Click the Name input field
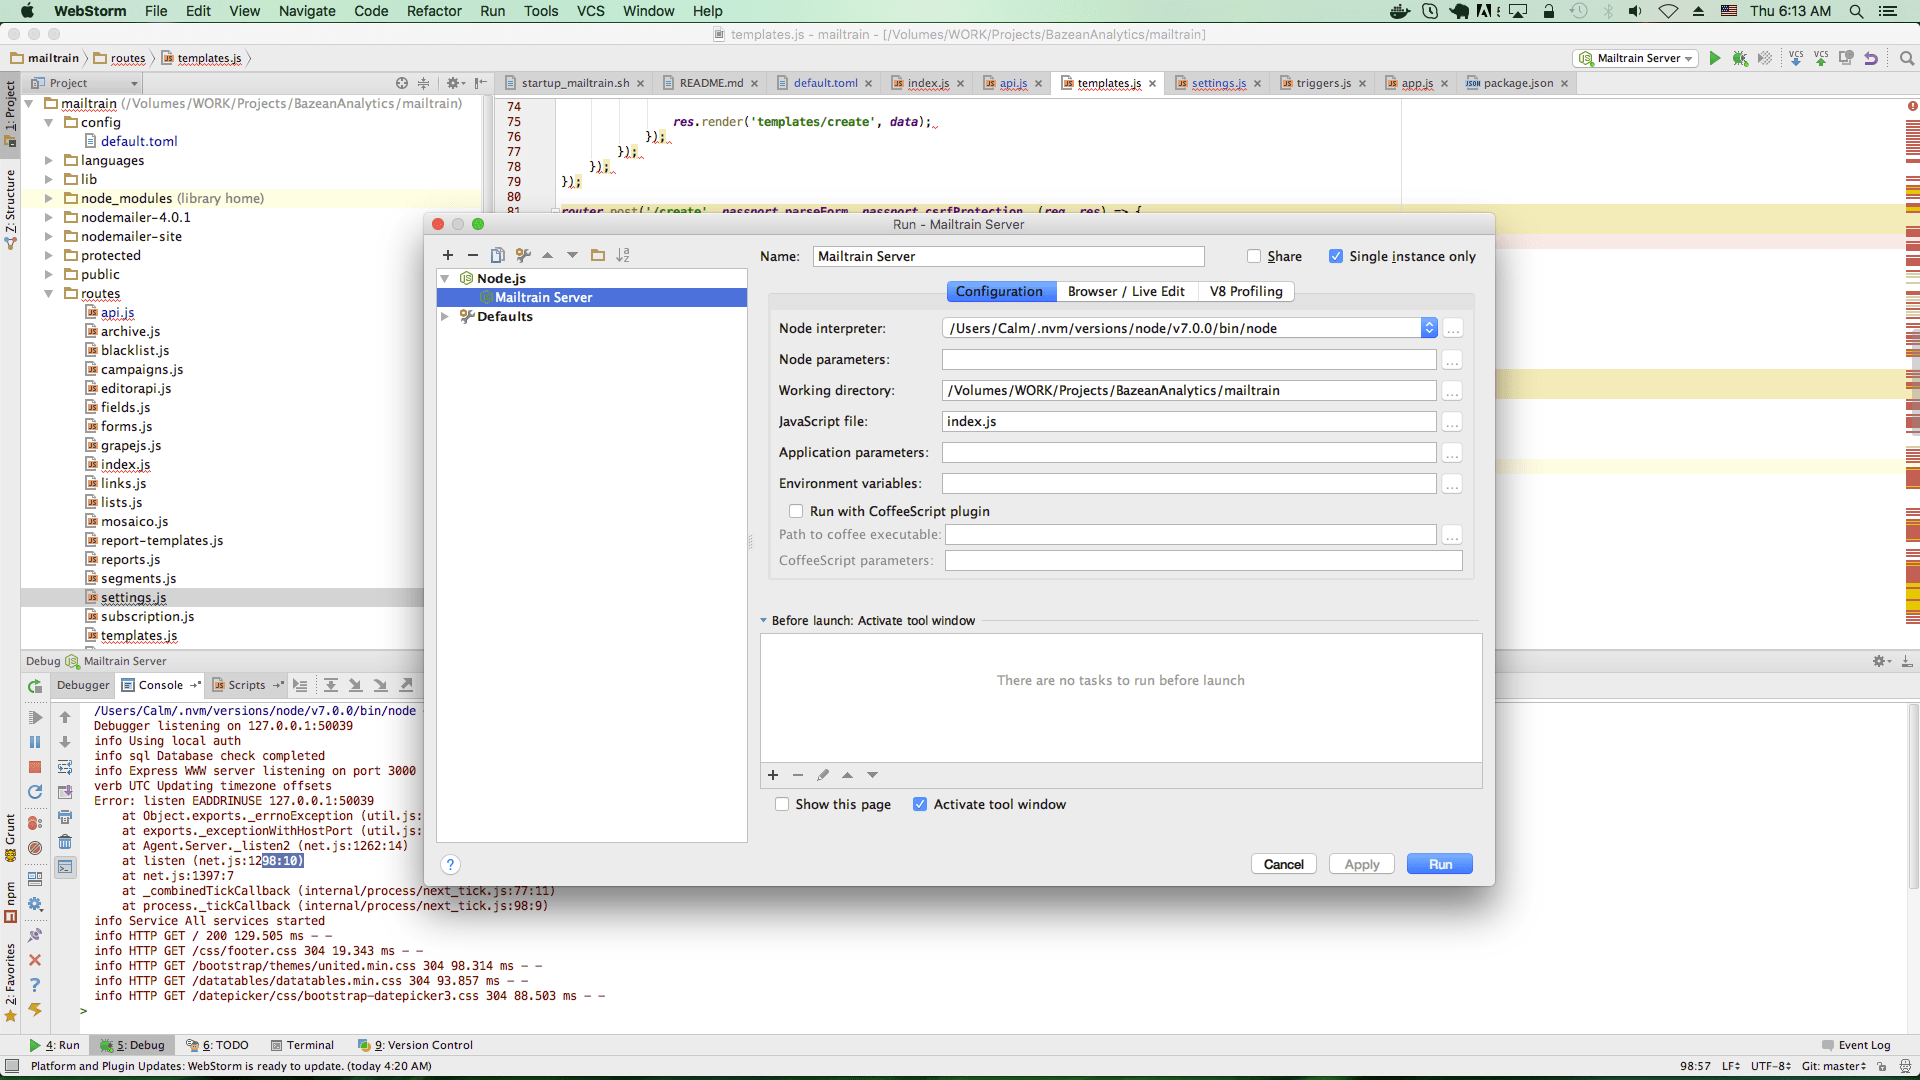1920x1080 pixels. click(x=1008, y=256)
